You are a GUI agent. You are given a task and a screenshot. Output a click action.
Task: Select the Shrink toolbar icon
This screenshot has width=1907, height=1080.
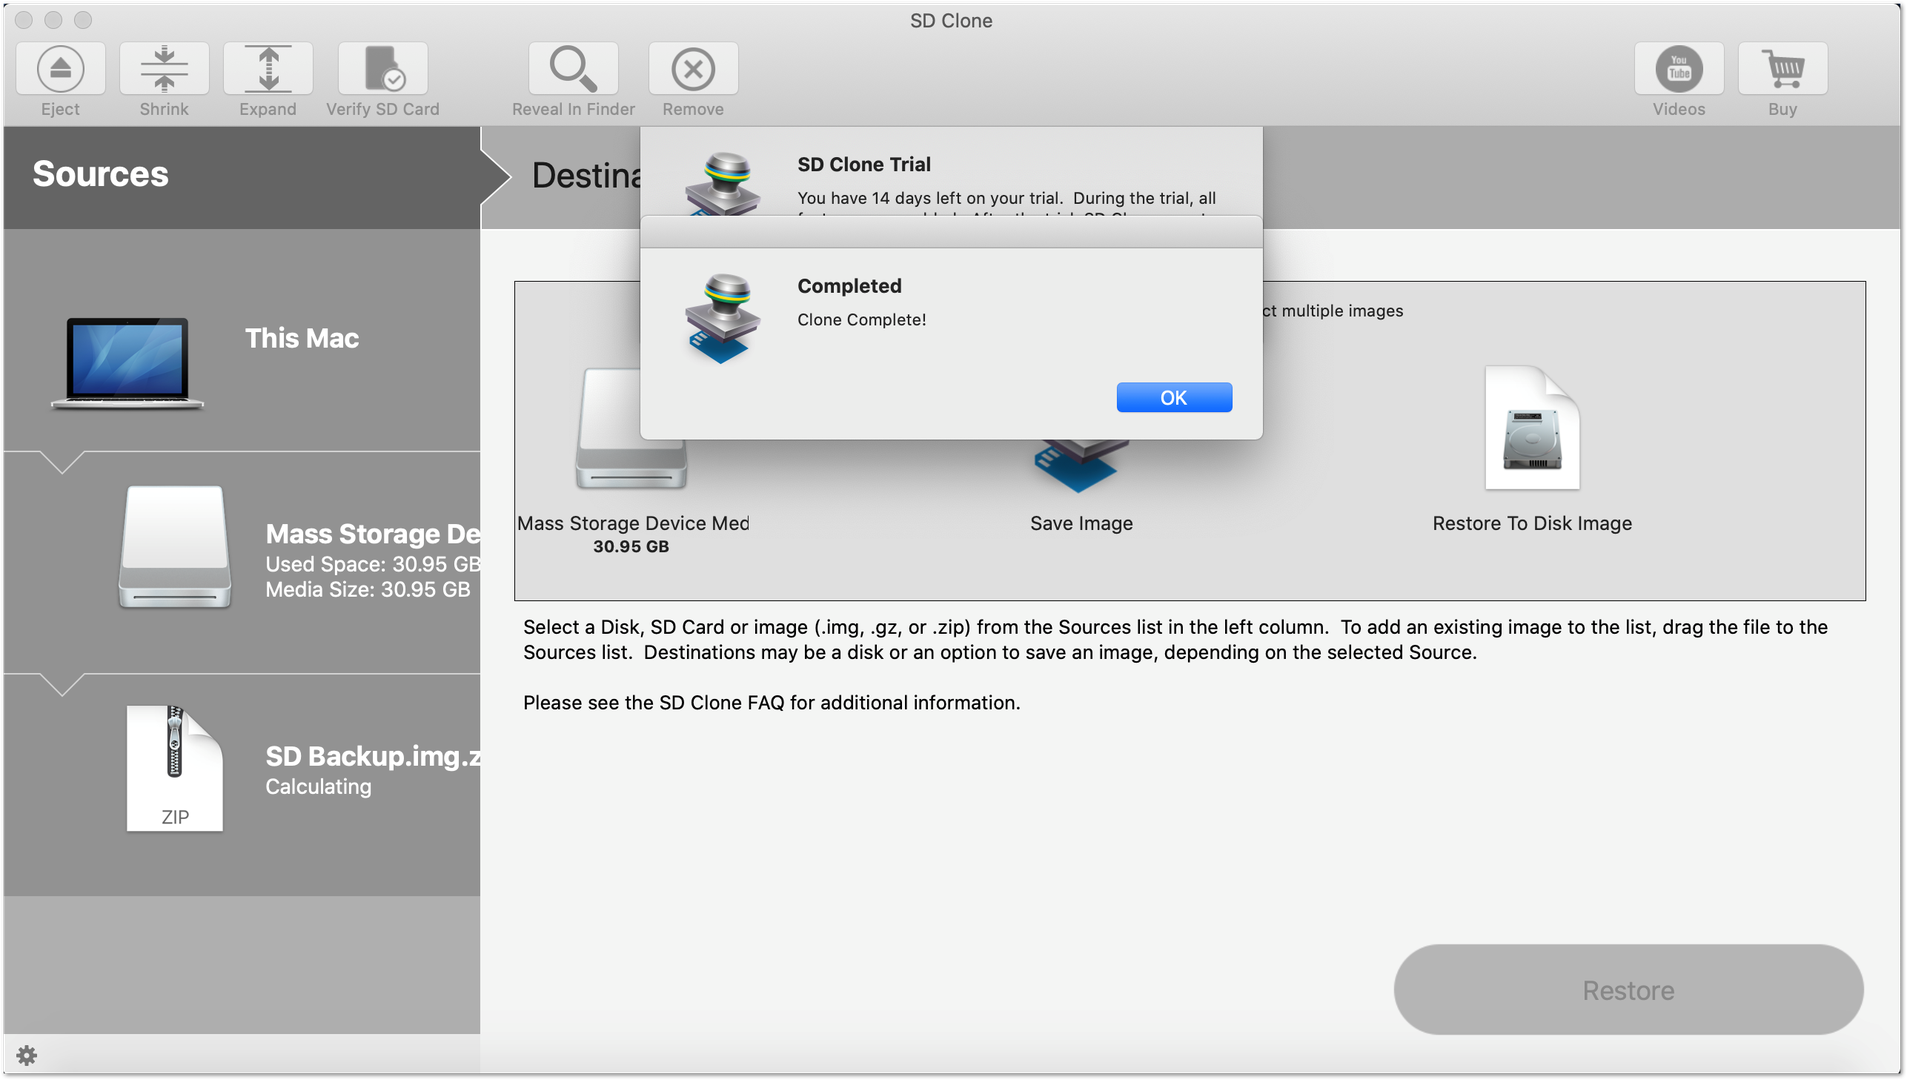(164, 69)
